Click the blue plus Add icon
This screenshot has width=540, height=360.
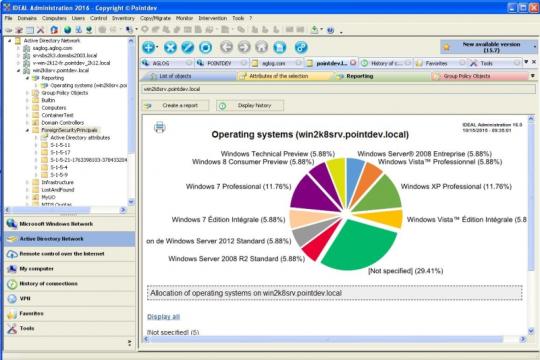pyautogui.click(x=149, y=47)
